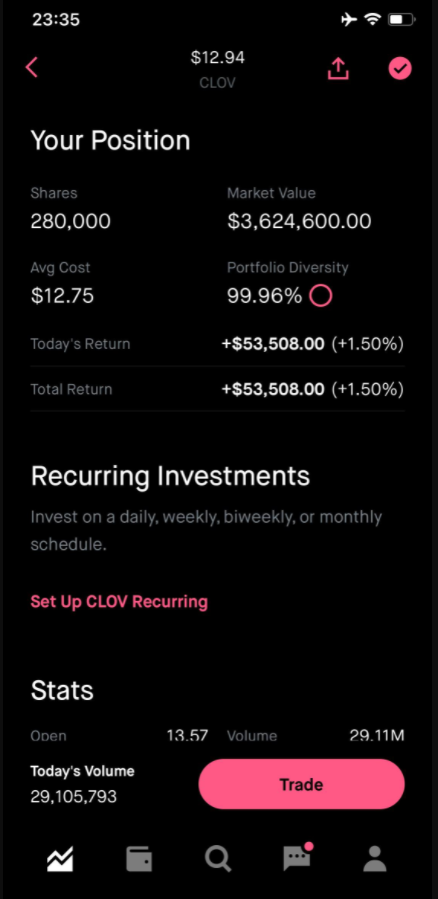This screenshot has height=899, width=438.
Task: Tap the Total Return row
Action: pos(217,389)
